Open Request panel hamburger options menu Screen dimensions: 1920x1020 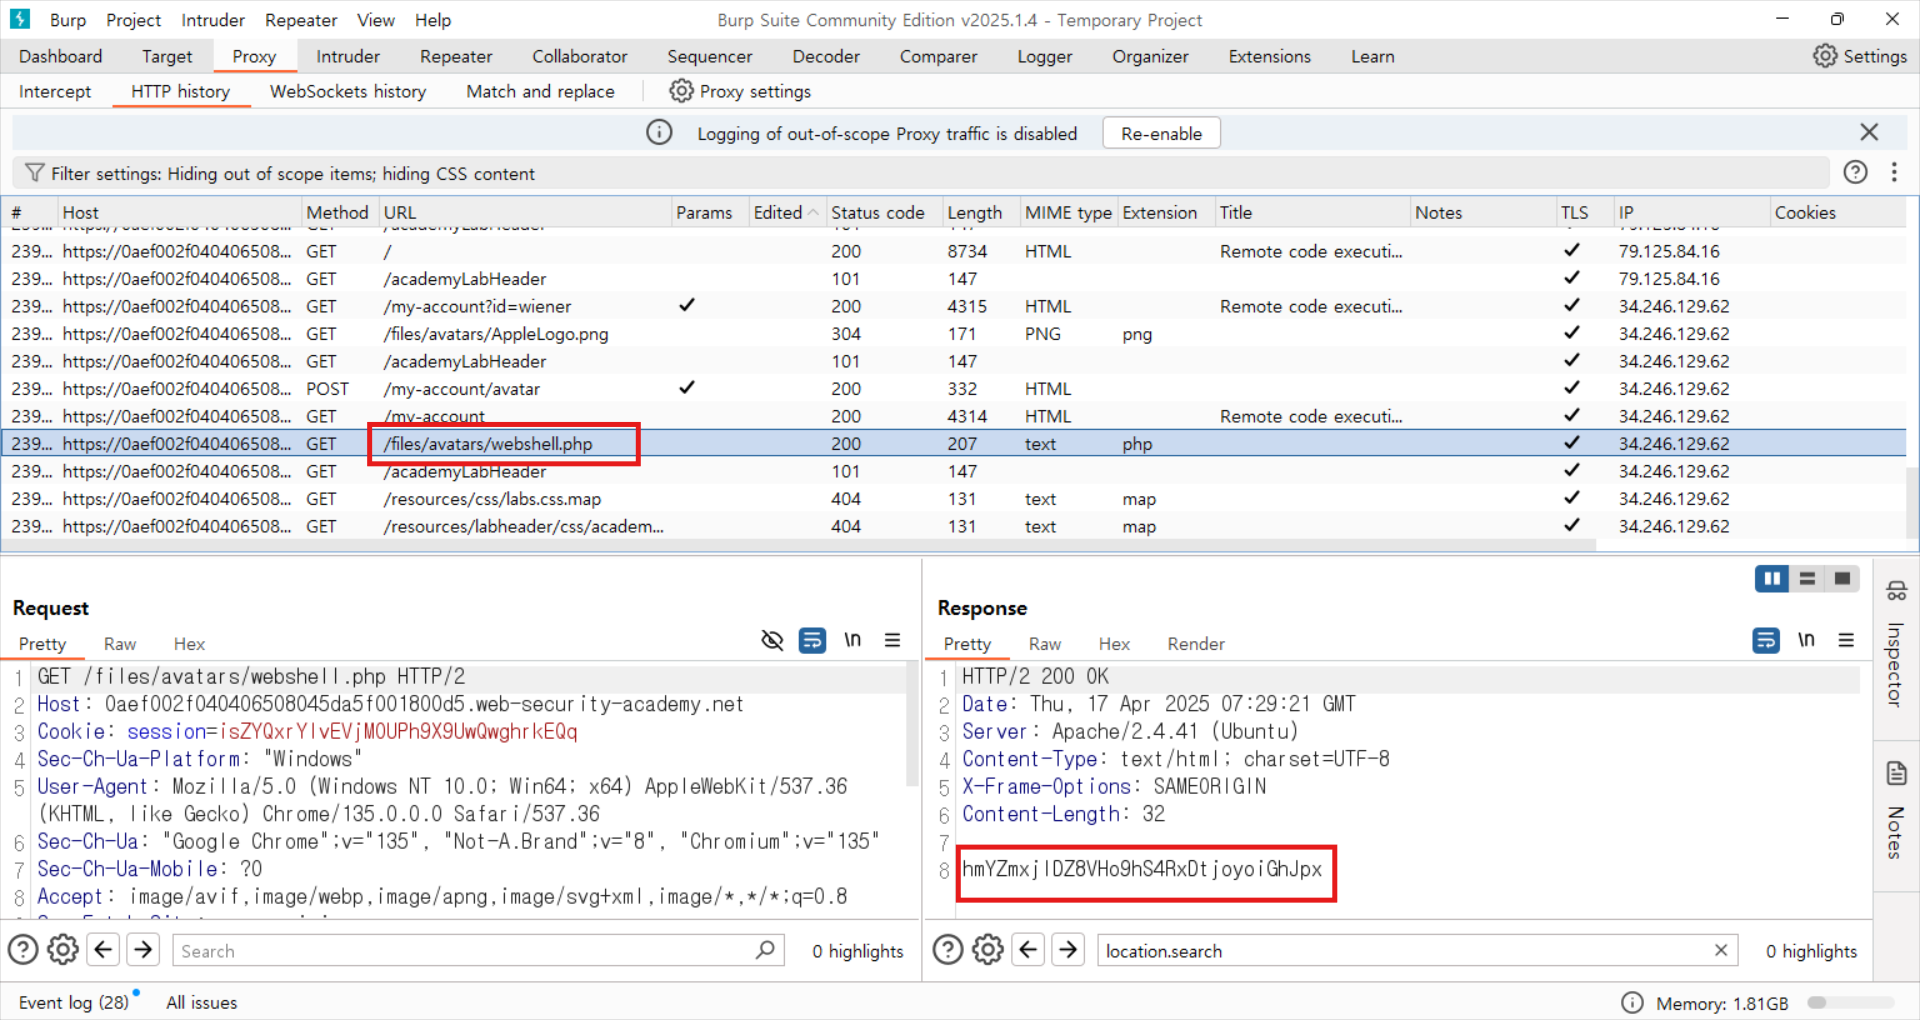point(893,640)
